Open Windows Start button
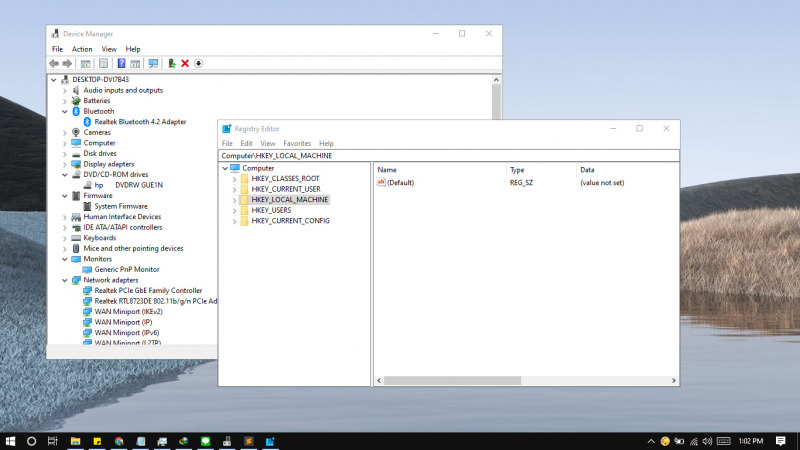Viewport: 800px width, 450px height. [10, 441]
